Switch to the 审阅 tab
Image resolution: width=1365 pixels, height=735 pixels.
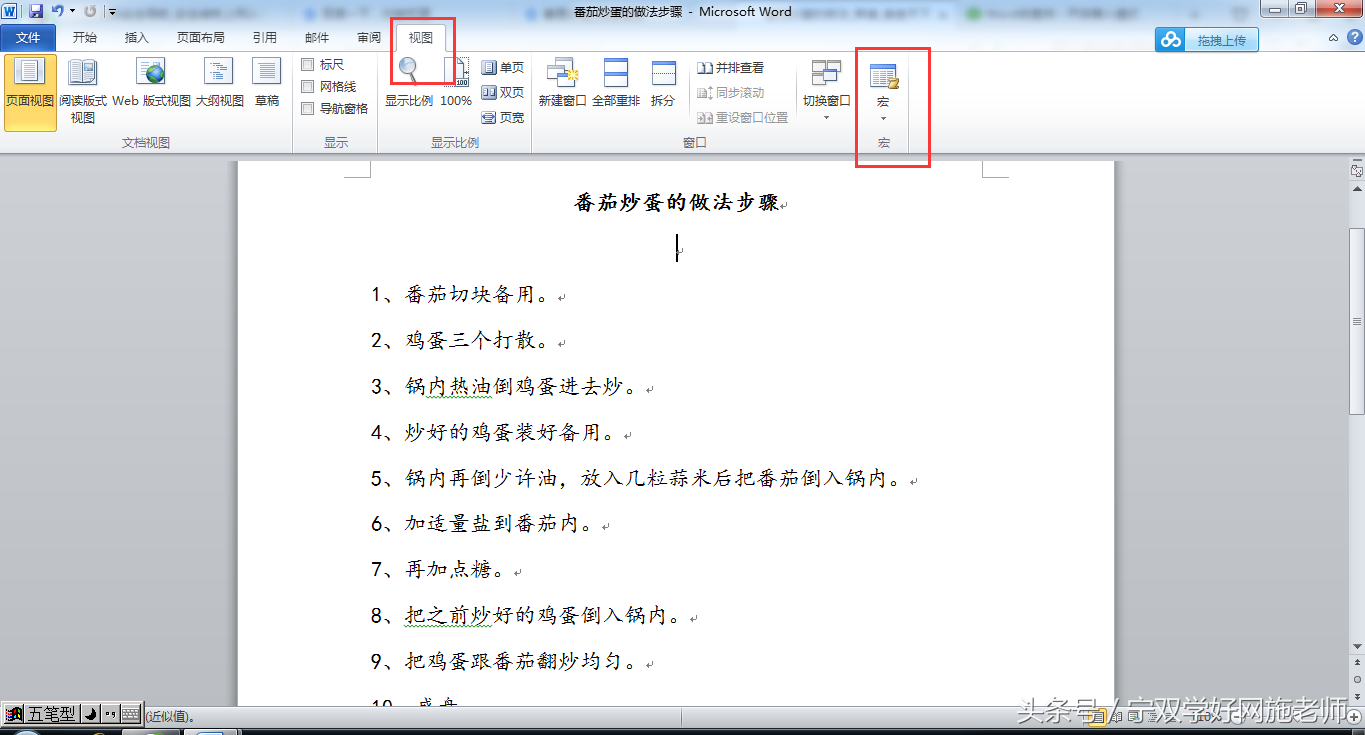369,38
